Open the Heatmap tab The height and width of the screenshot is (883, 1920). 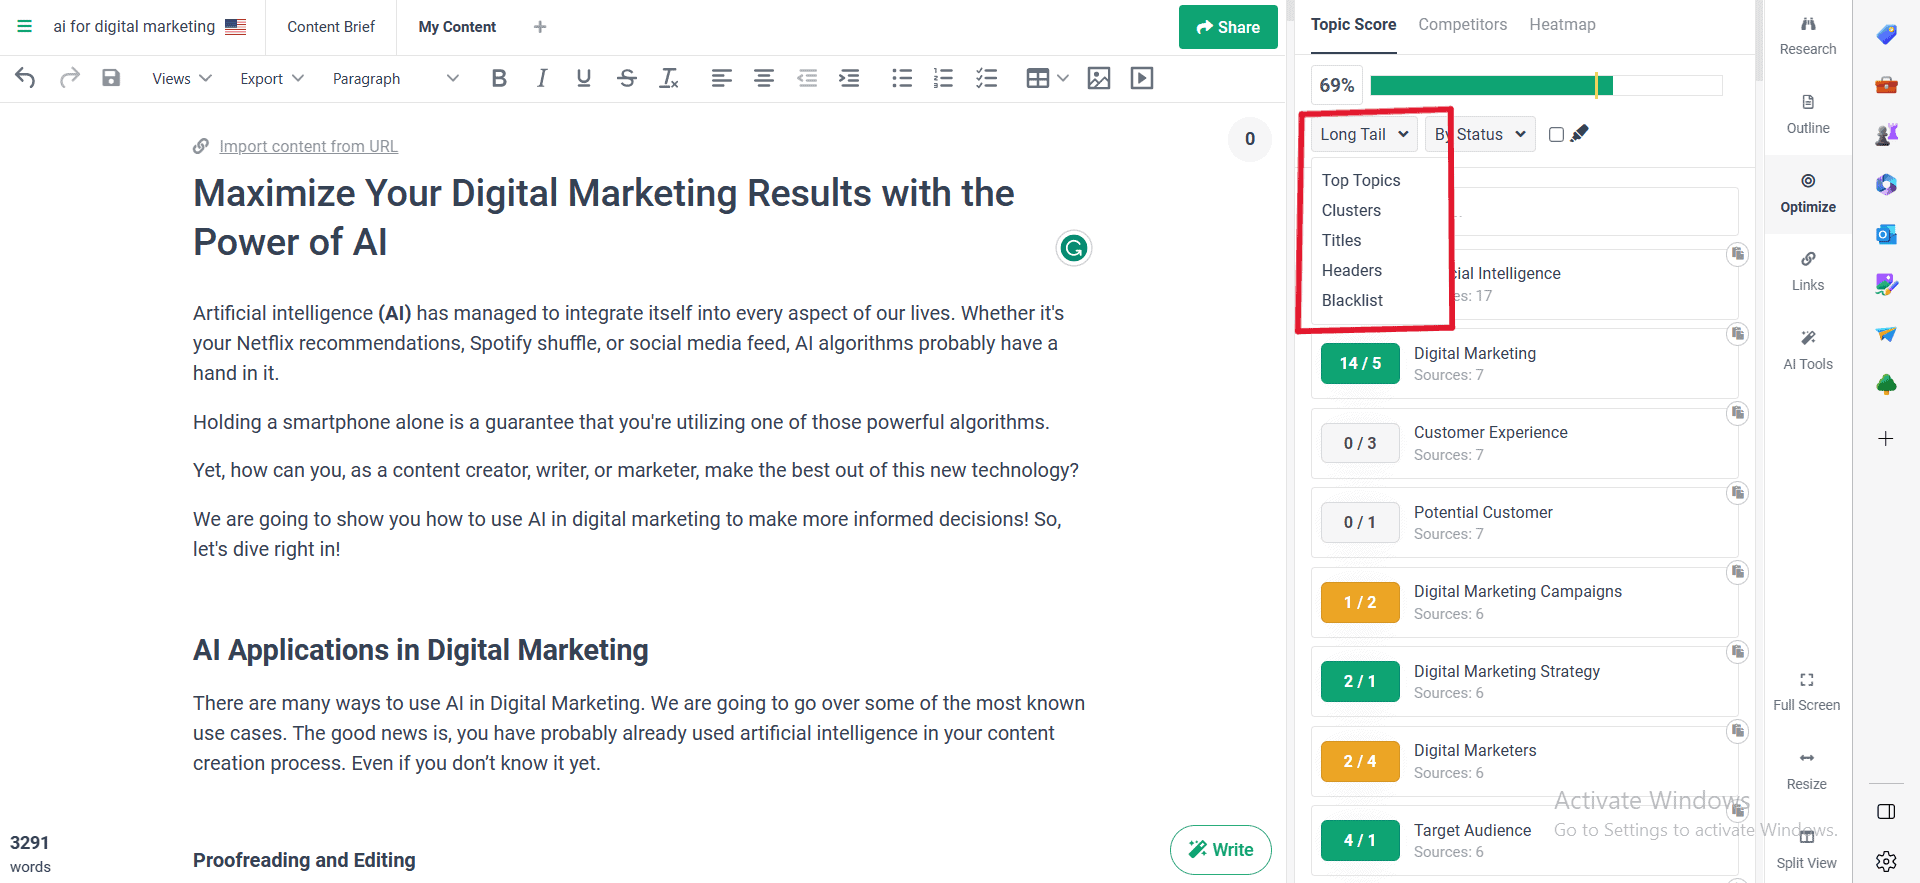pos(1562,24)
